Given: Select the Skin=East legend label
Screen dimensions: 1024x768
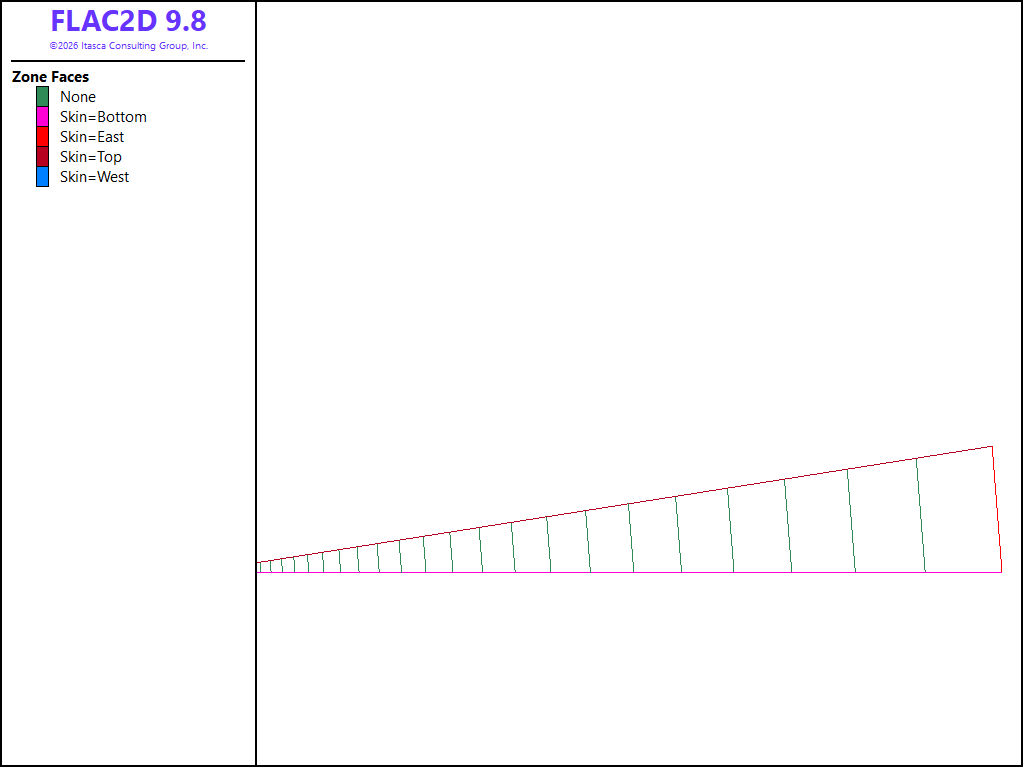Looking at the screenshot, I should pyautogui.click(x=92, y=136).
